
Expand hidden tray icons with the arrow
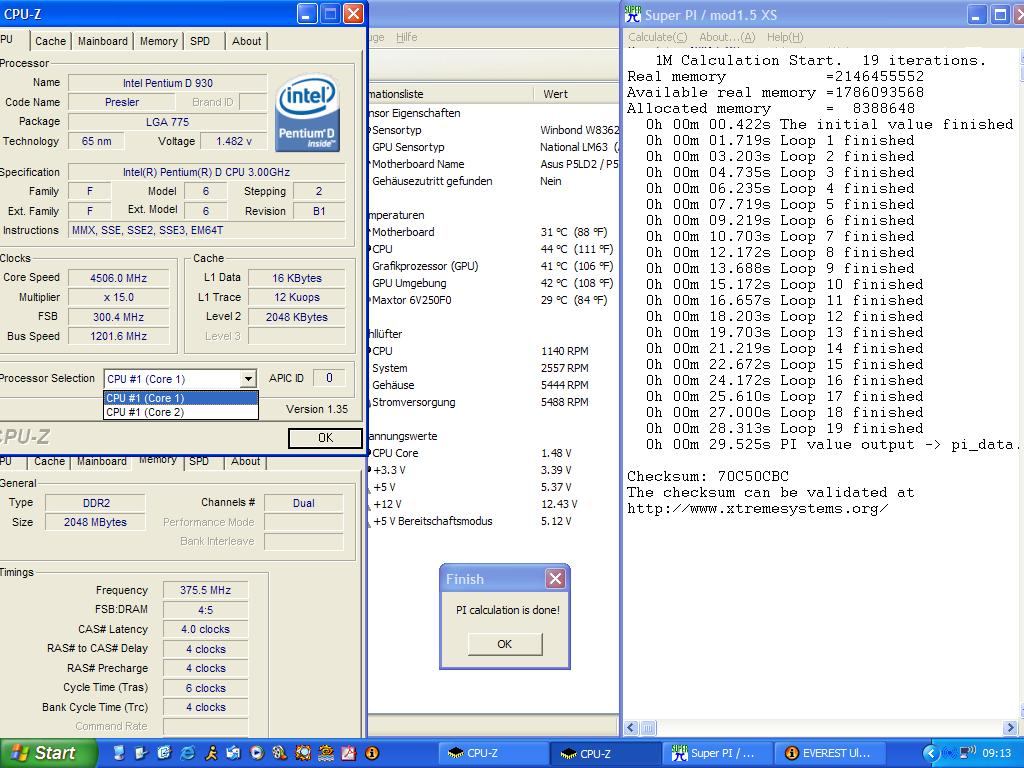[931, 753]
